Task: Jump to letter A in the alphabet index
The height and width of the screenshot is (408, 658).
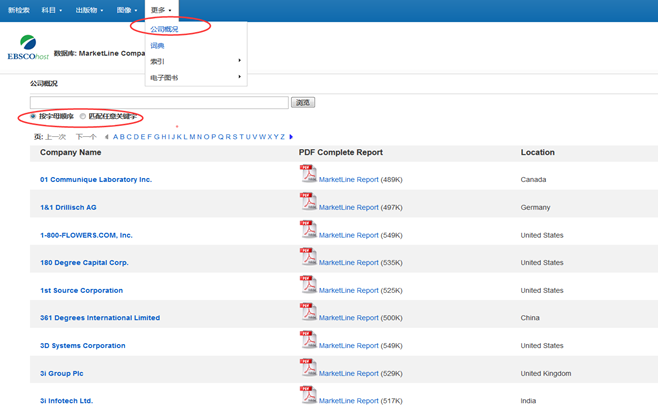Action: pyautogui.click(x=115, y=137)
